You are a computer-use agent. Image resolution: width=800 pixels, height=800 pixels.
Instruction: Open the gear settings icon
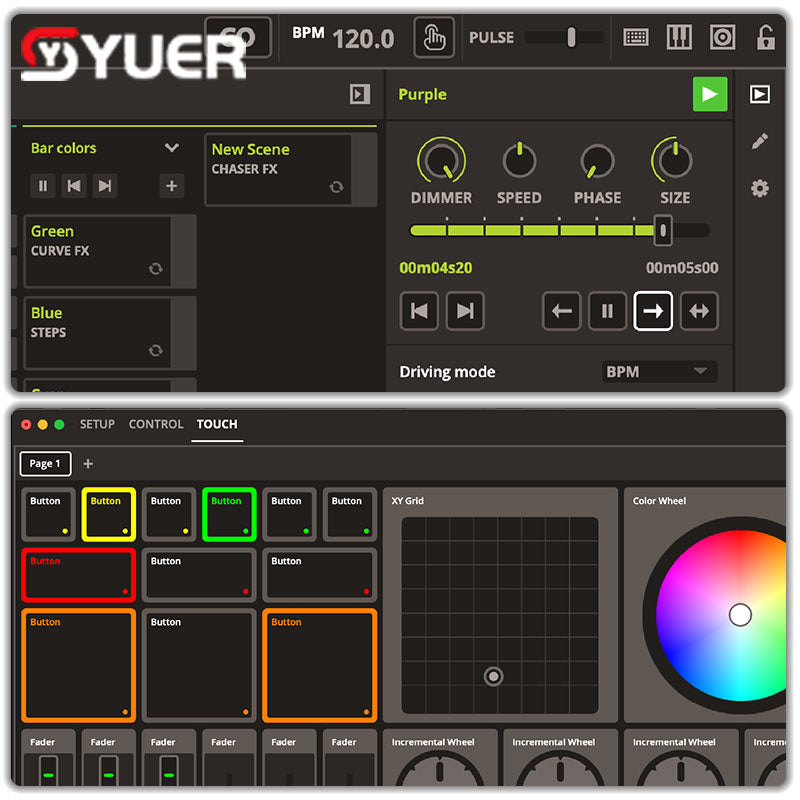click(x=760, y=188)
